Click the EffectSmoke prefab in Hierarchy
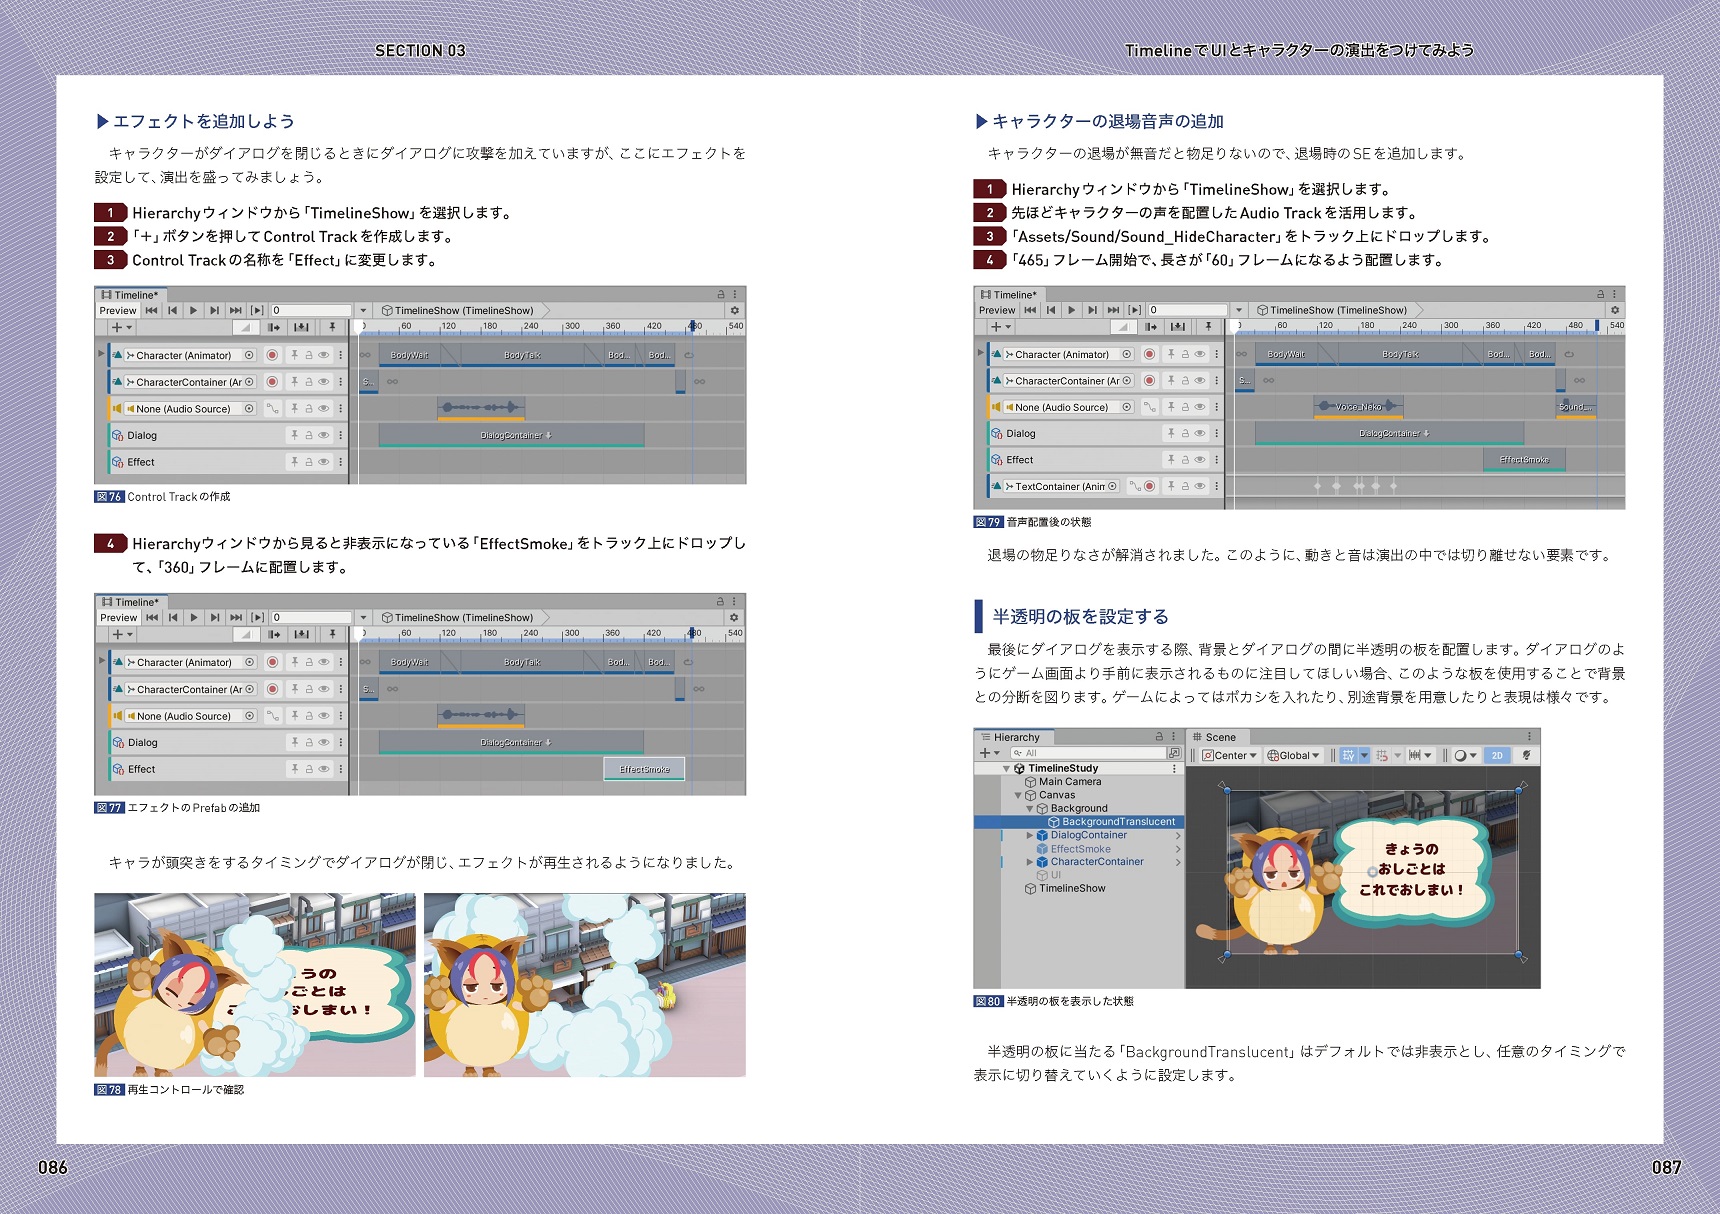The height and width of the screenshot is (1214, 1720). pos(1080,849)
